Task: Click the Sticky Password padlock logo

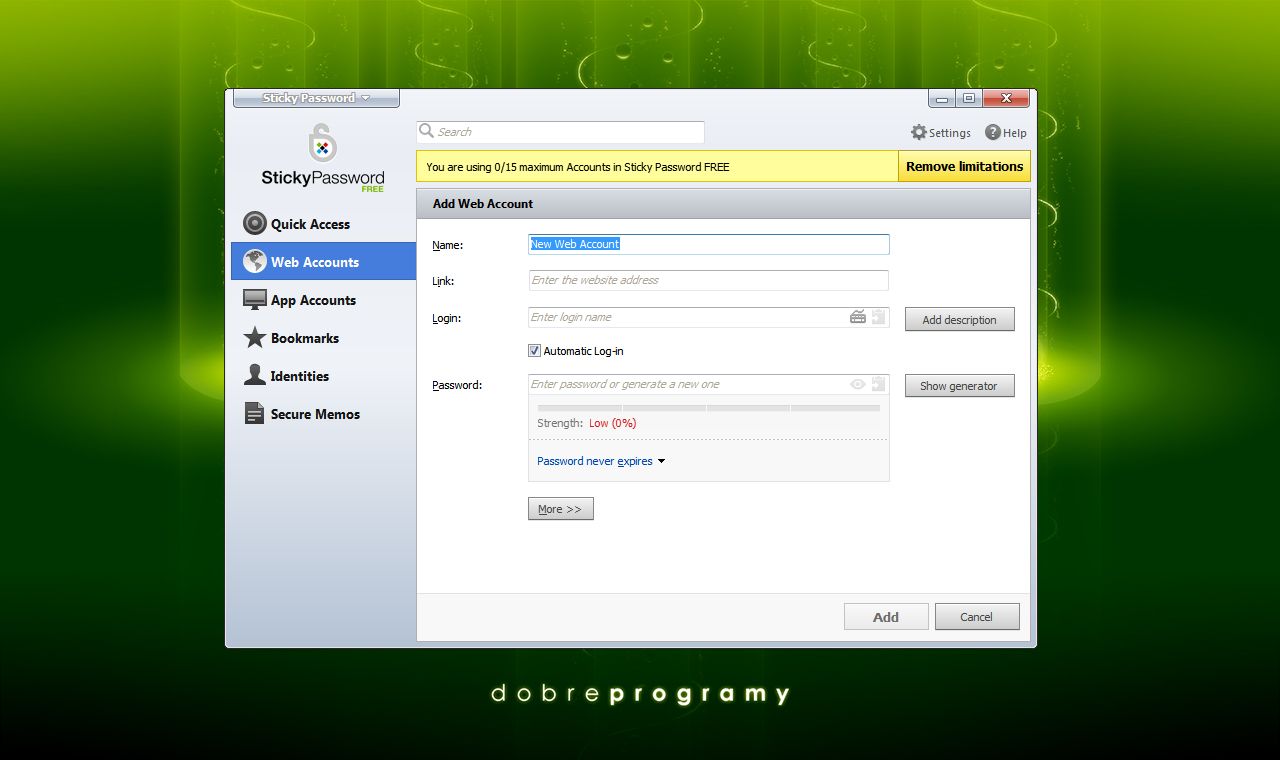Action: [322, 142]
